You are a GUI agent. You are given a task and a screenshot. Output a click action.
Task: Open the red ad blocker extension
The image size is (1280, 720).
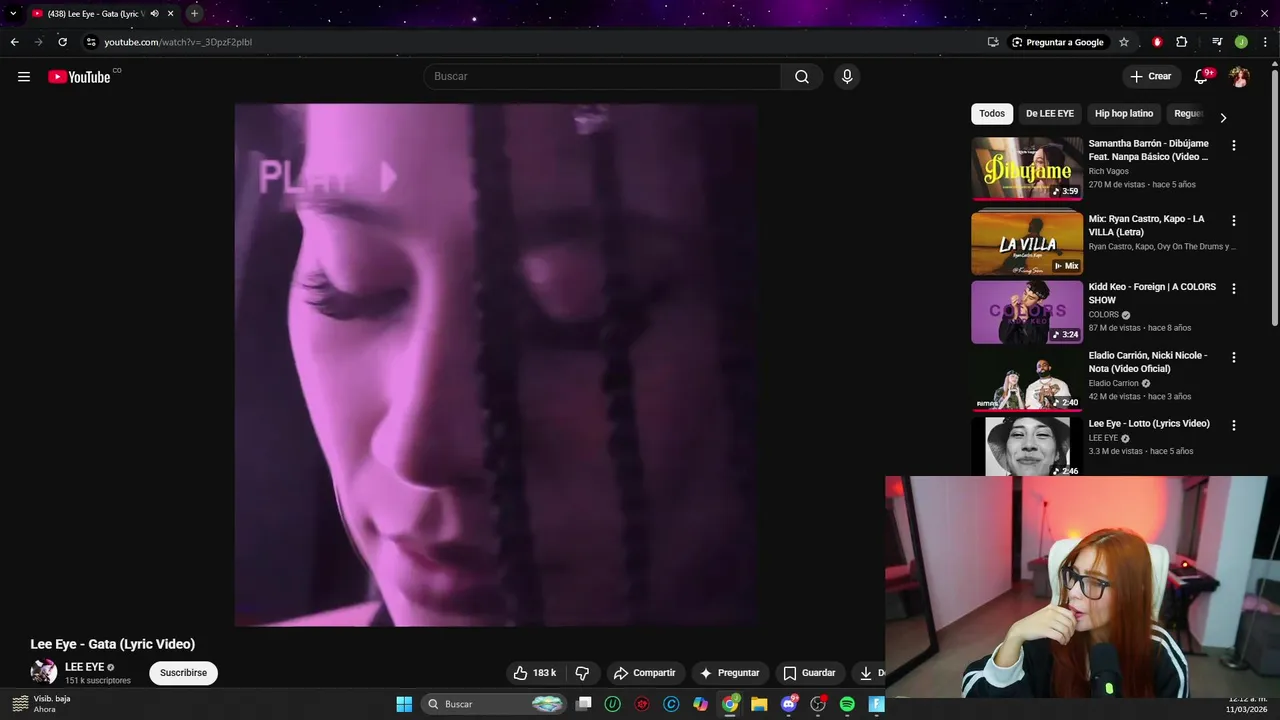tap(1157, 42)
